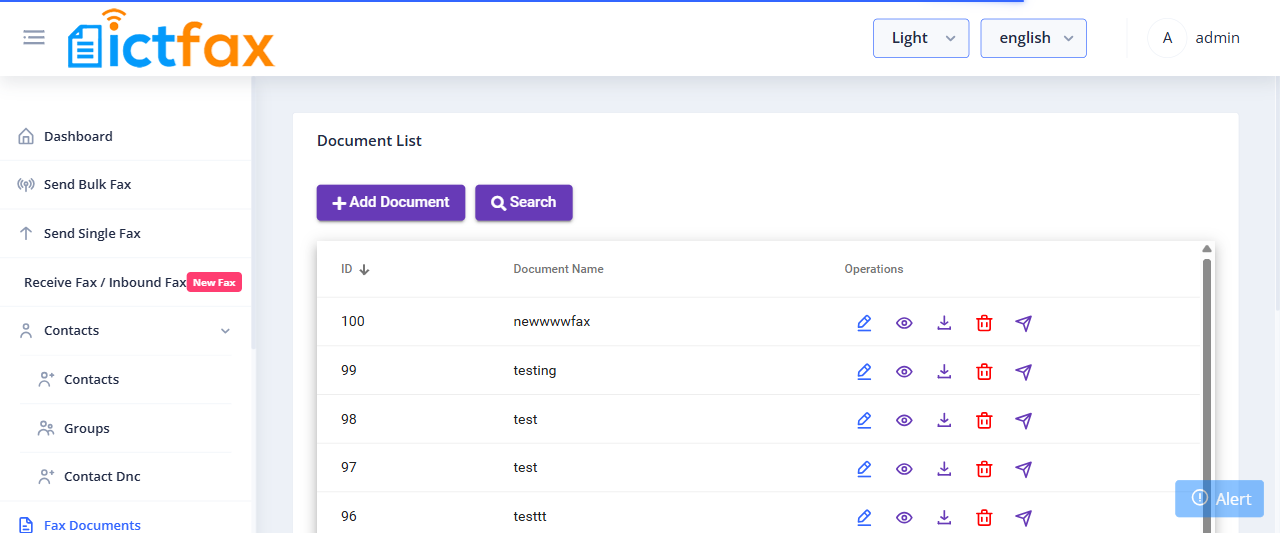The height and width of the screenshot is (533, 1280).
Task: Edit document in row 98
Action: pyautogui.click(x=864, y=421)
